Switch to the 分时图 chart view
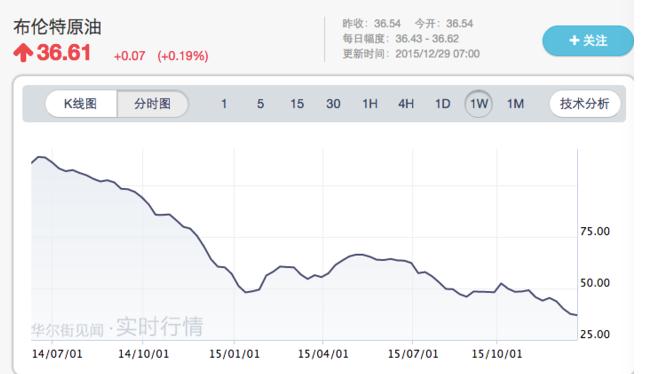 pyautogui.click(x=152, y=103)
